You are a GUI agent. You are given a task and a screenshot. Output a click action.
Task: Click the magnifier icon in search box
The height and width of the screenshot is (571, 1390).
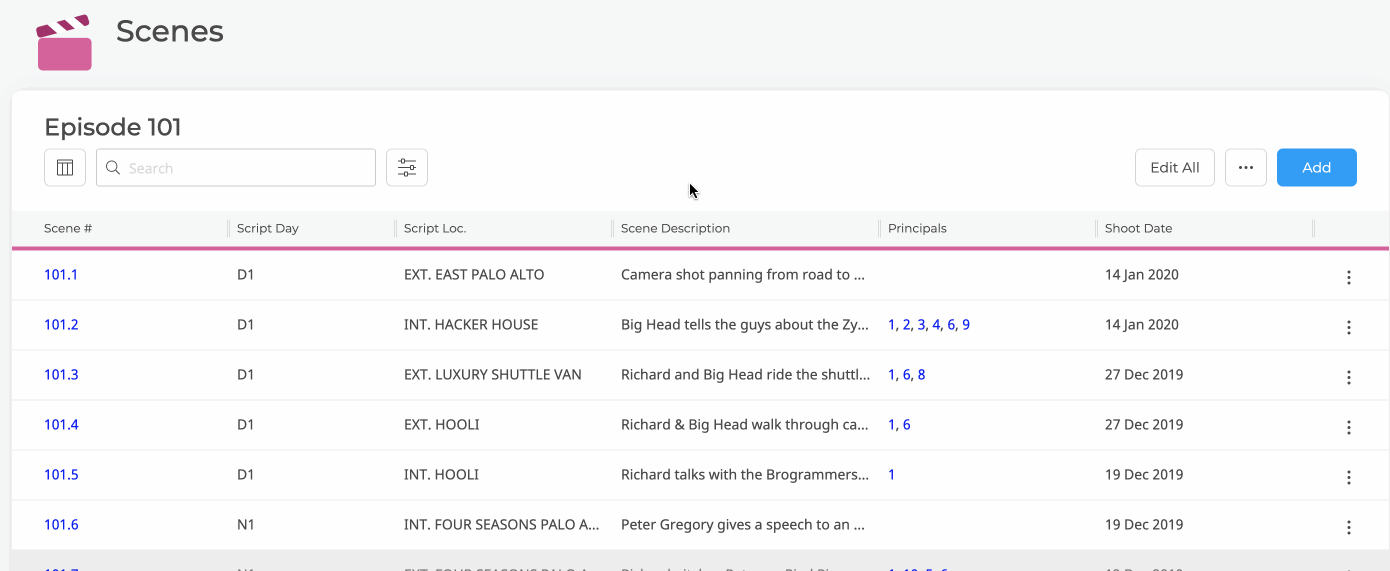113,168
